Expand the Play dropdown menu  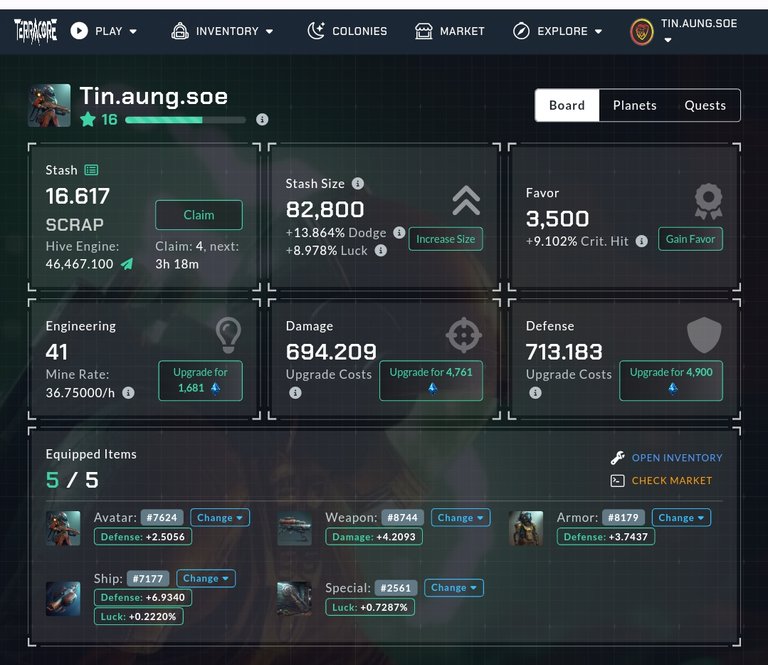click(x=133, y=31)
